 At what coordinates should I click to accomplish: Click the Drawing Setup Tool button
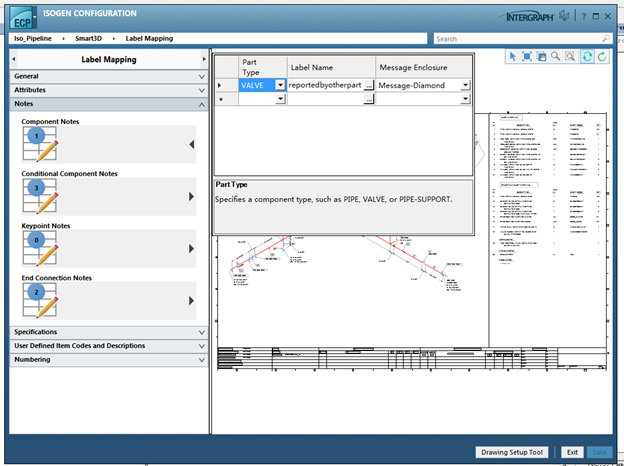coord(512,452)
